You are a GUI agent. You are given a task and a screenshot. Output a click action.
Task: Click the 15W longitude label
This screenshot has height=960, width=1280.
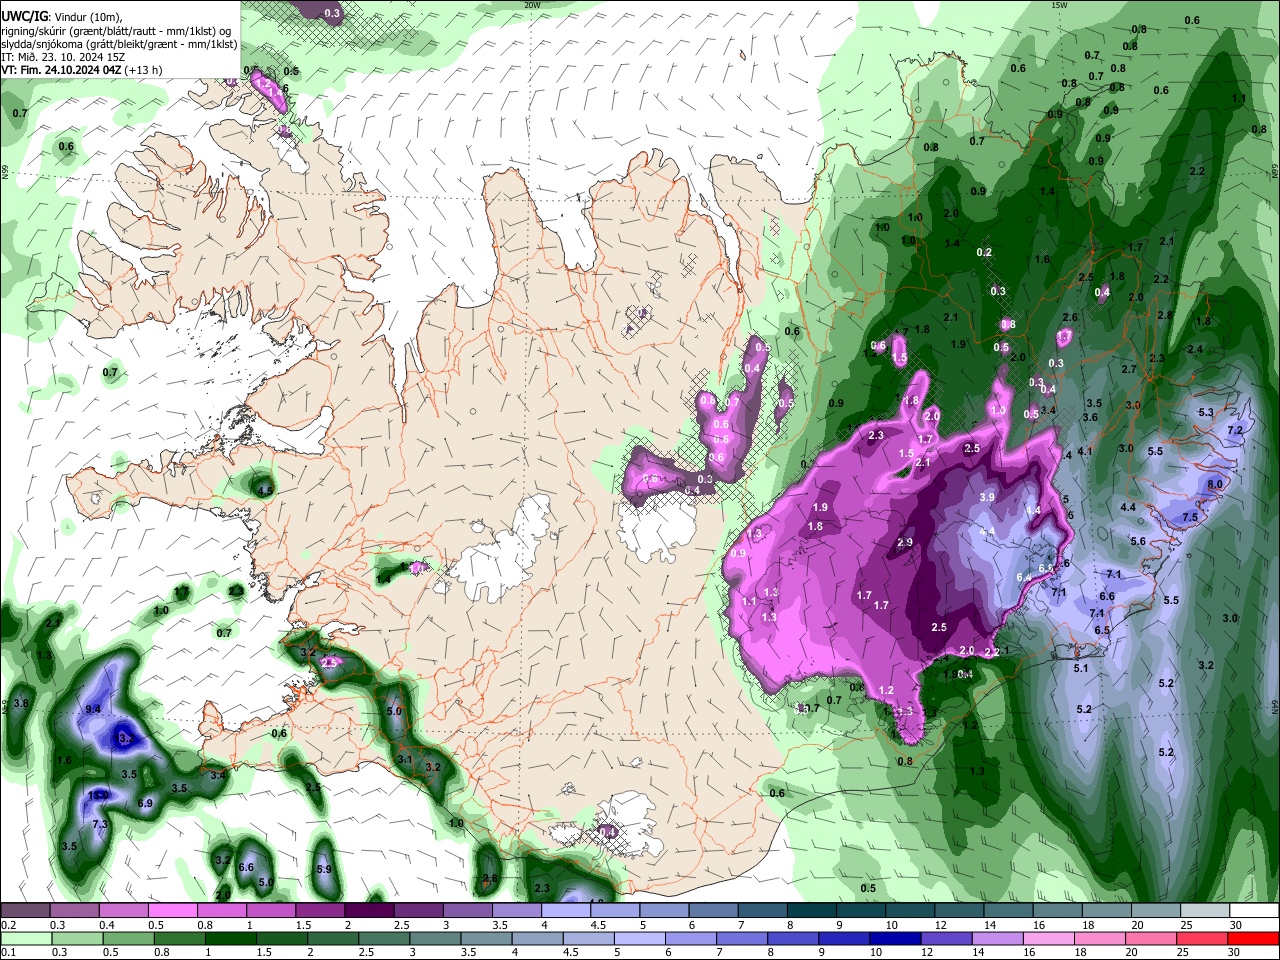point(1059,5)
